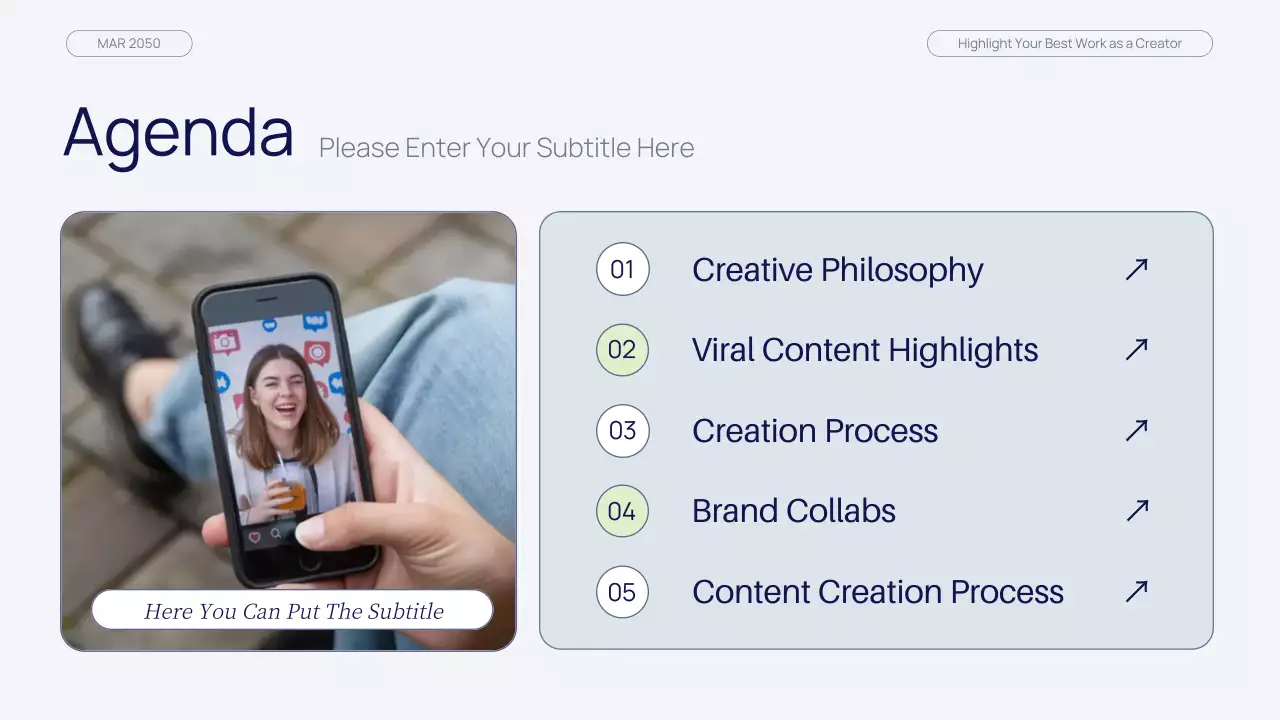Viewport: 1280px width, 720px height.
Task: Select the 05 number circle
Action: click(623, 592)
